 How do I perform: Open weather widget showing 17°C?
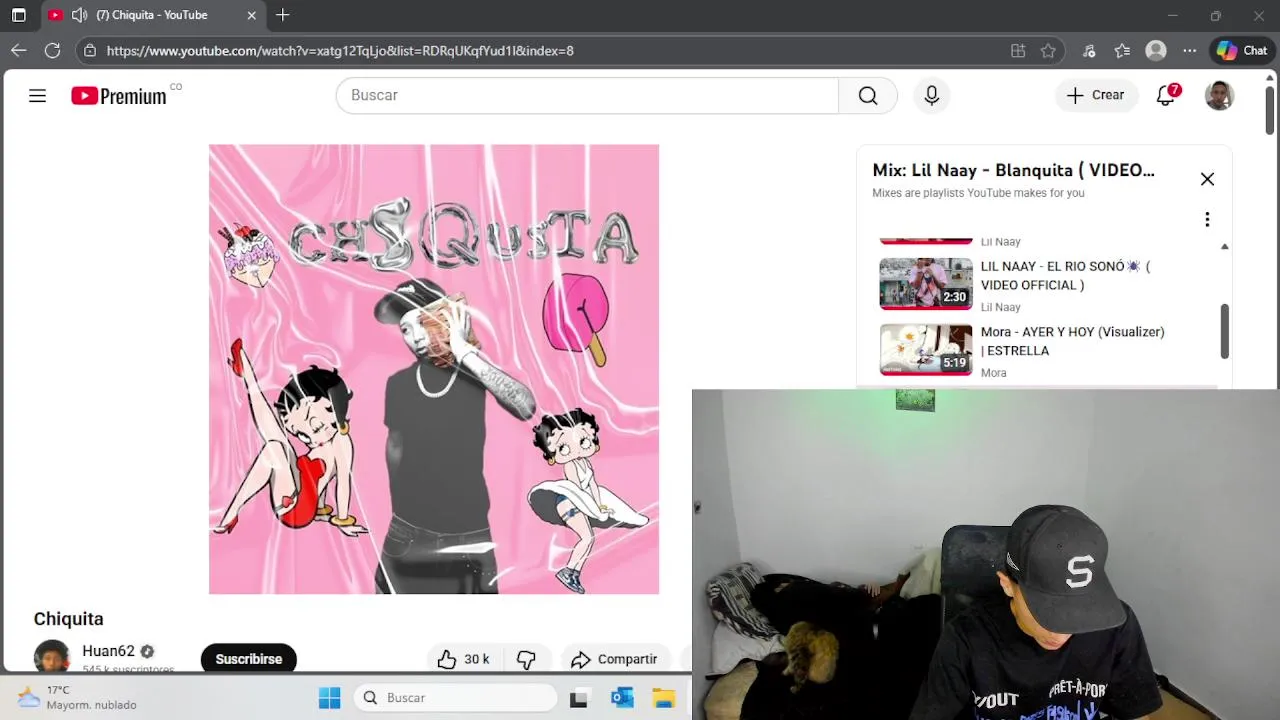(78, 697)
